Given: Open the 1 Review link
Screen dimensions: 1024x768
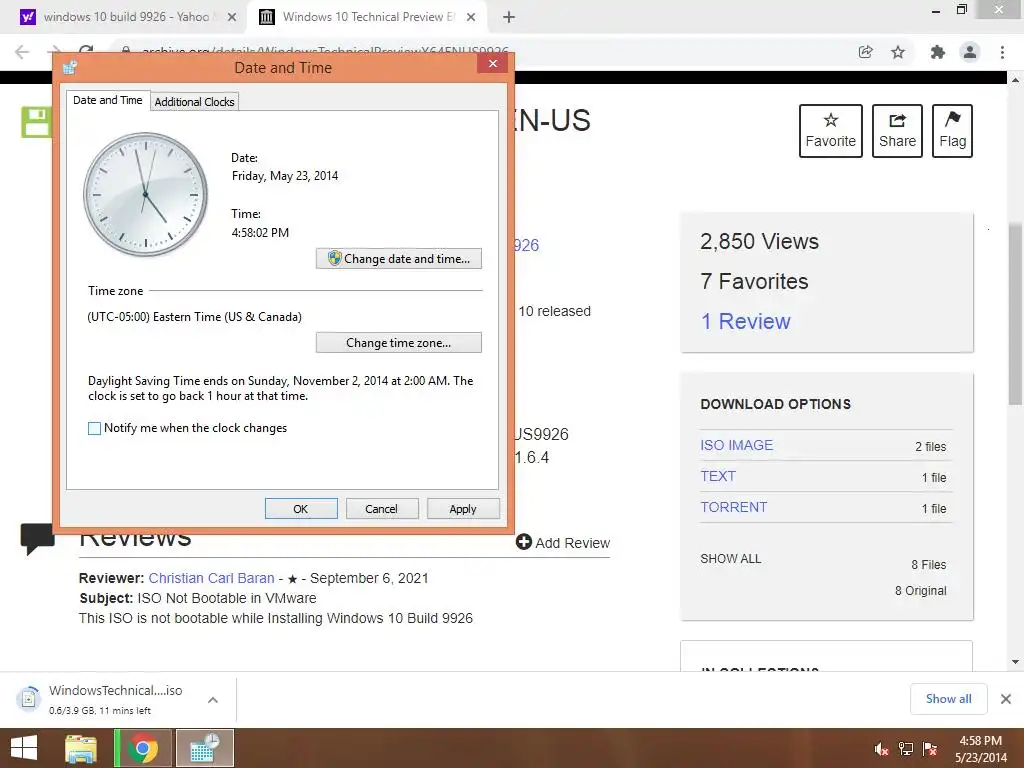Looking at the screenshot, I should [745, 321].
